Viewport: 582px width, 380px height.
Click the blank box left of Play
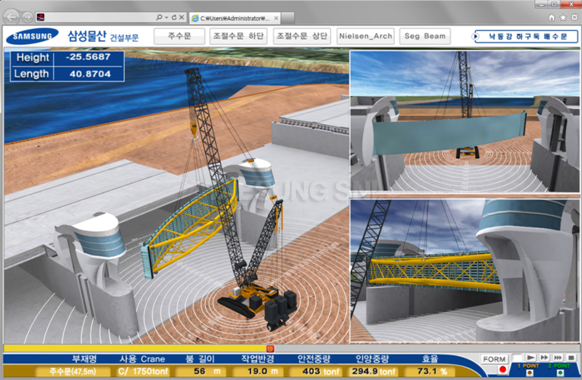click(x=517, y=358)
